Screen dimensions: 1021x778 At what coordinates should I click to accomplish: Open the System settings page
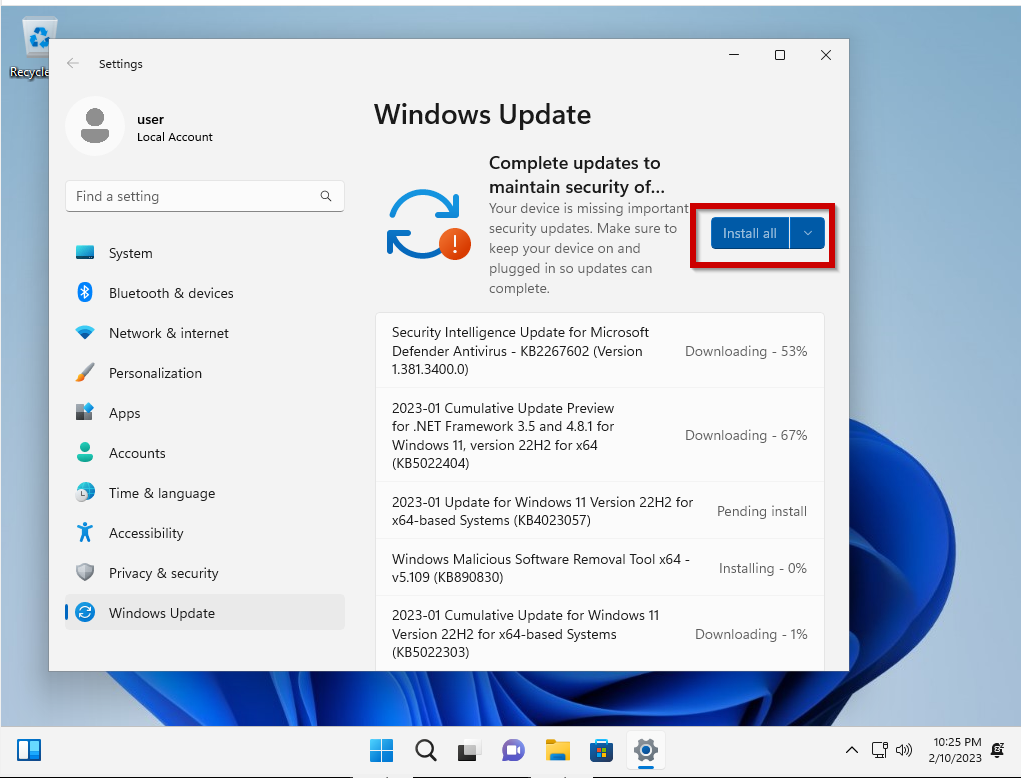tap(205, 253)
